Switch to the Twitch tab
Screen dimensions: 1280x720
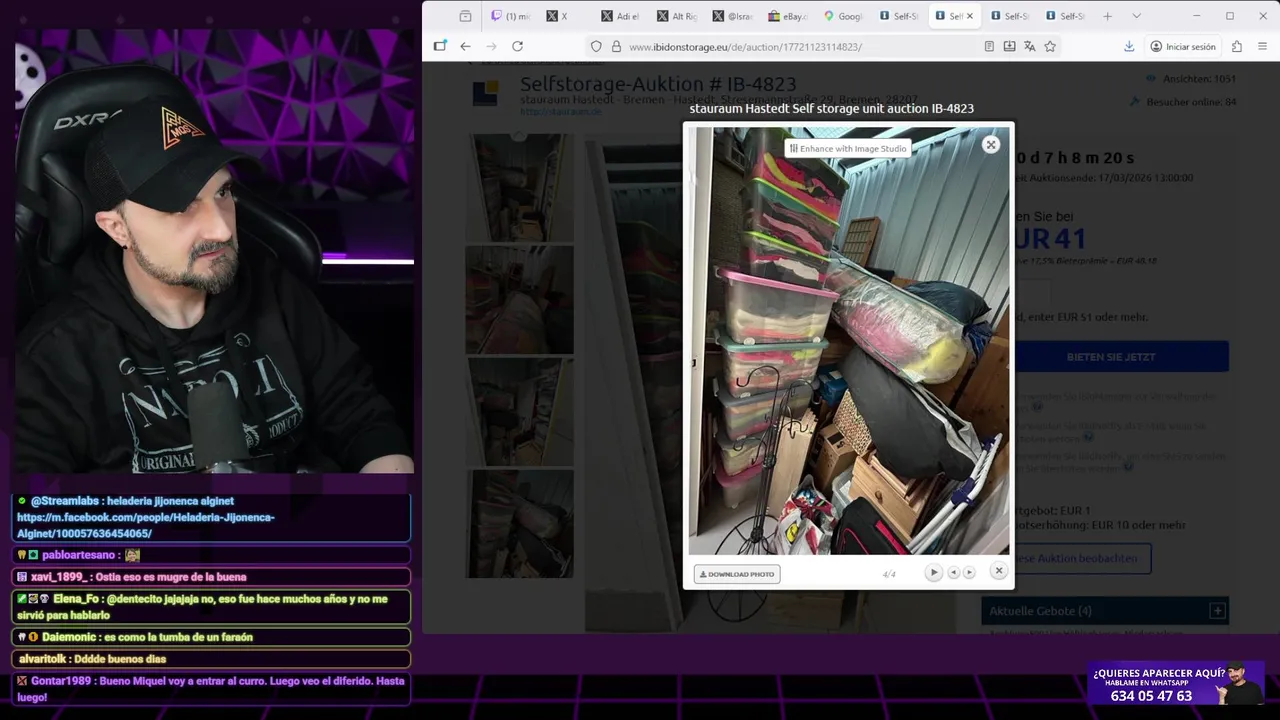(x=511, y=16)
